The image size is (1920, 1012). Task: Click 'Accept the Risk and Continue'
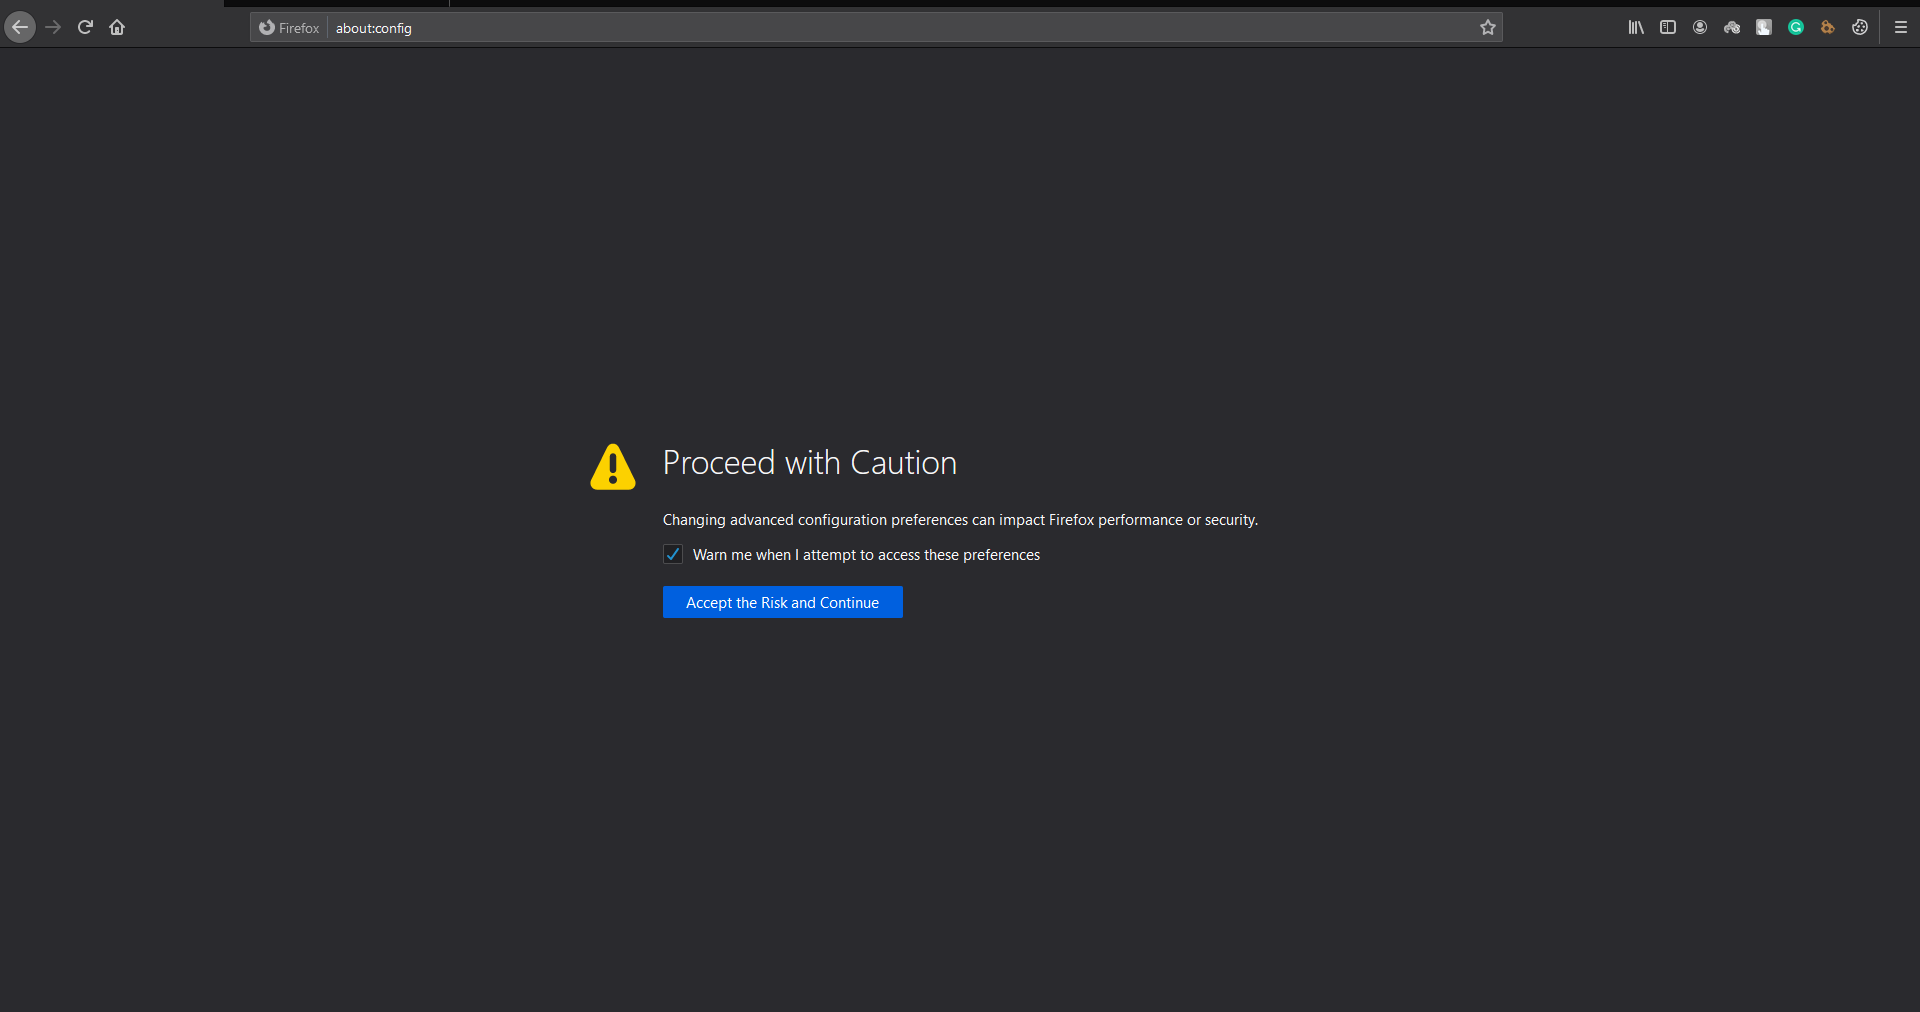[x=782, y=602]
